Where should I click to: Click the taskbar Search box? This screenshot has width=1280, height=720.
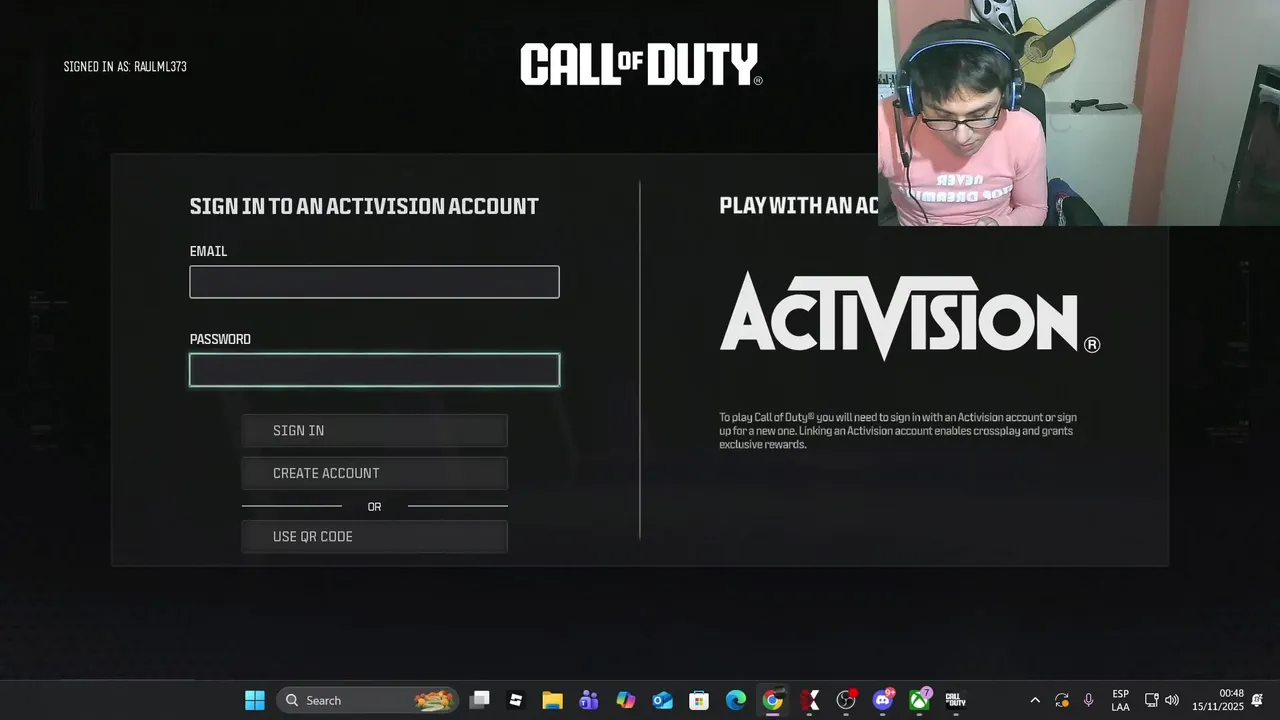tap(367, 700)
